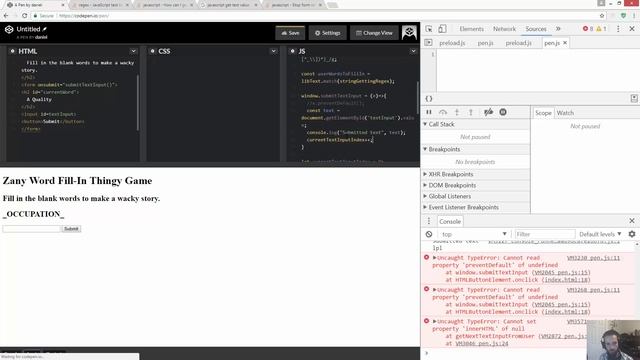640x360 pixels.
Task: Toggle debugger sidebar at editor corner
Action: [x=634, y=98]
